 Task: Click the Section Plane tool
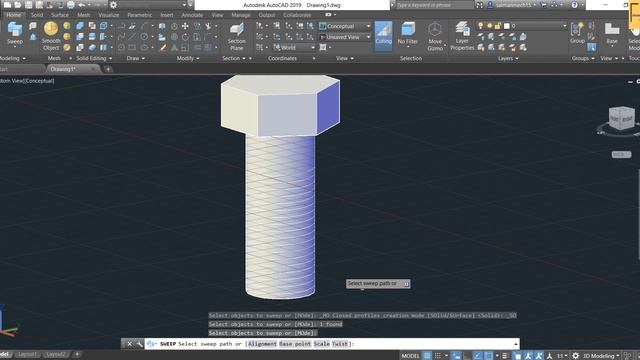click(236, 36)
